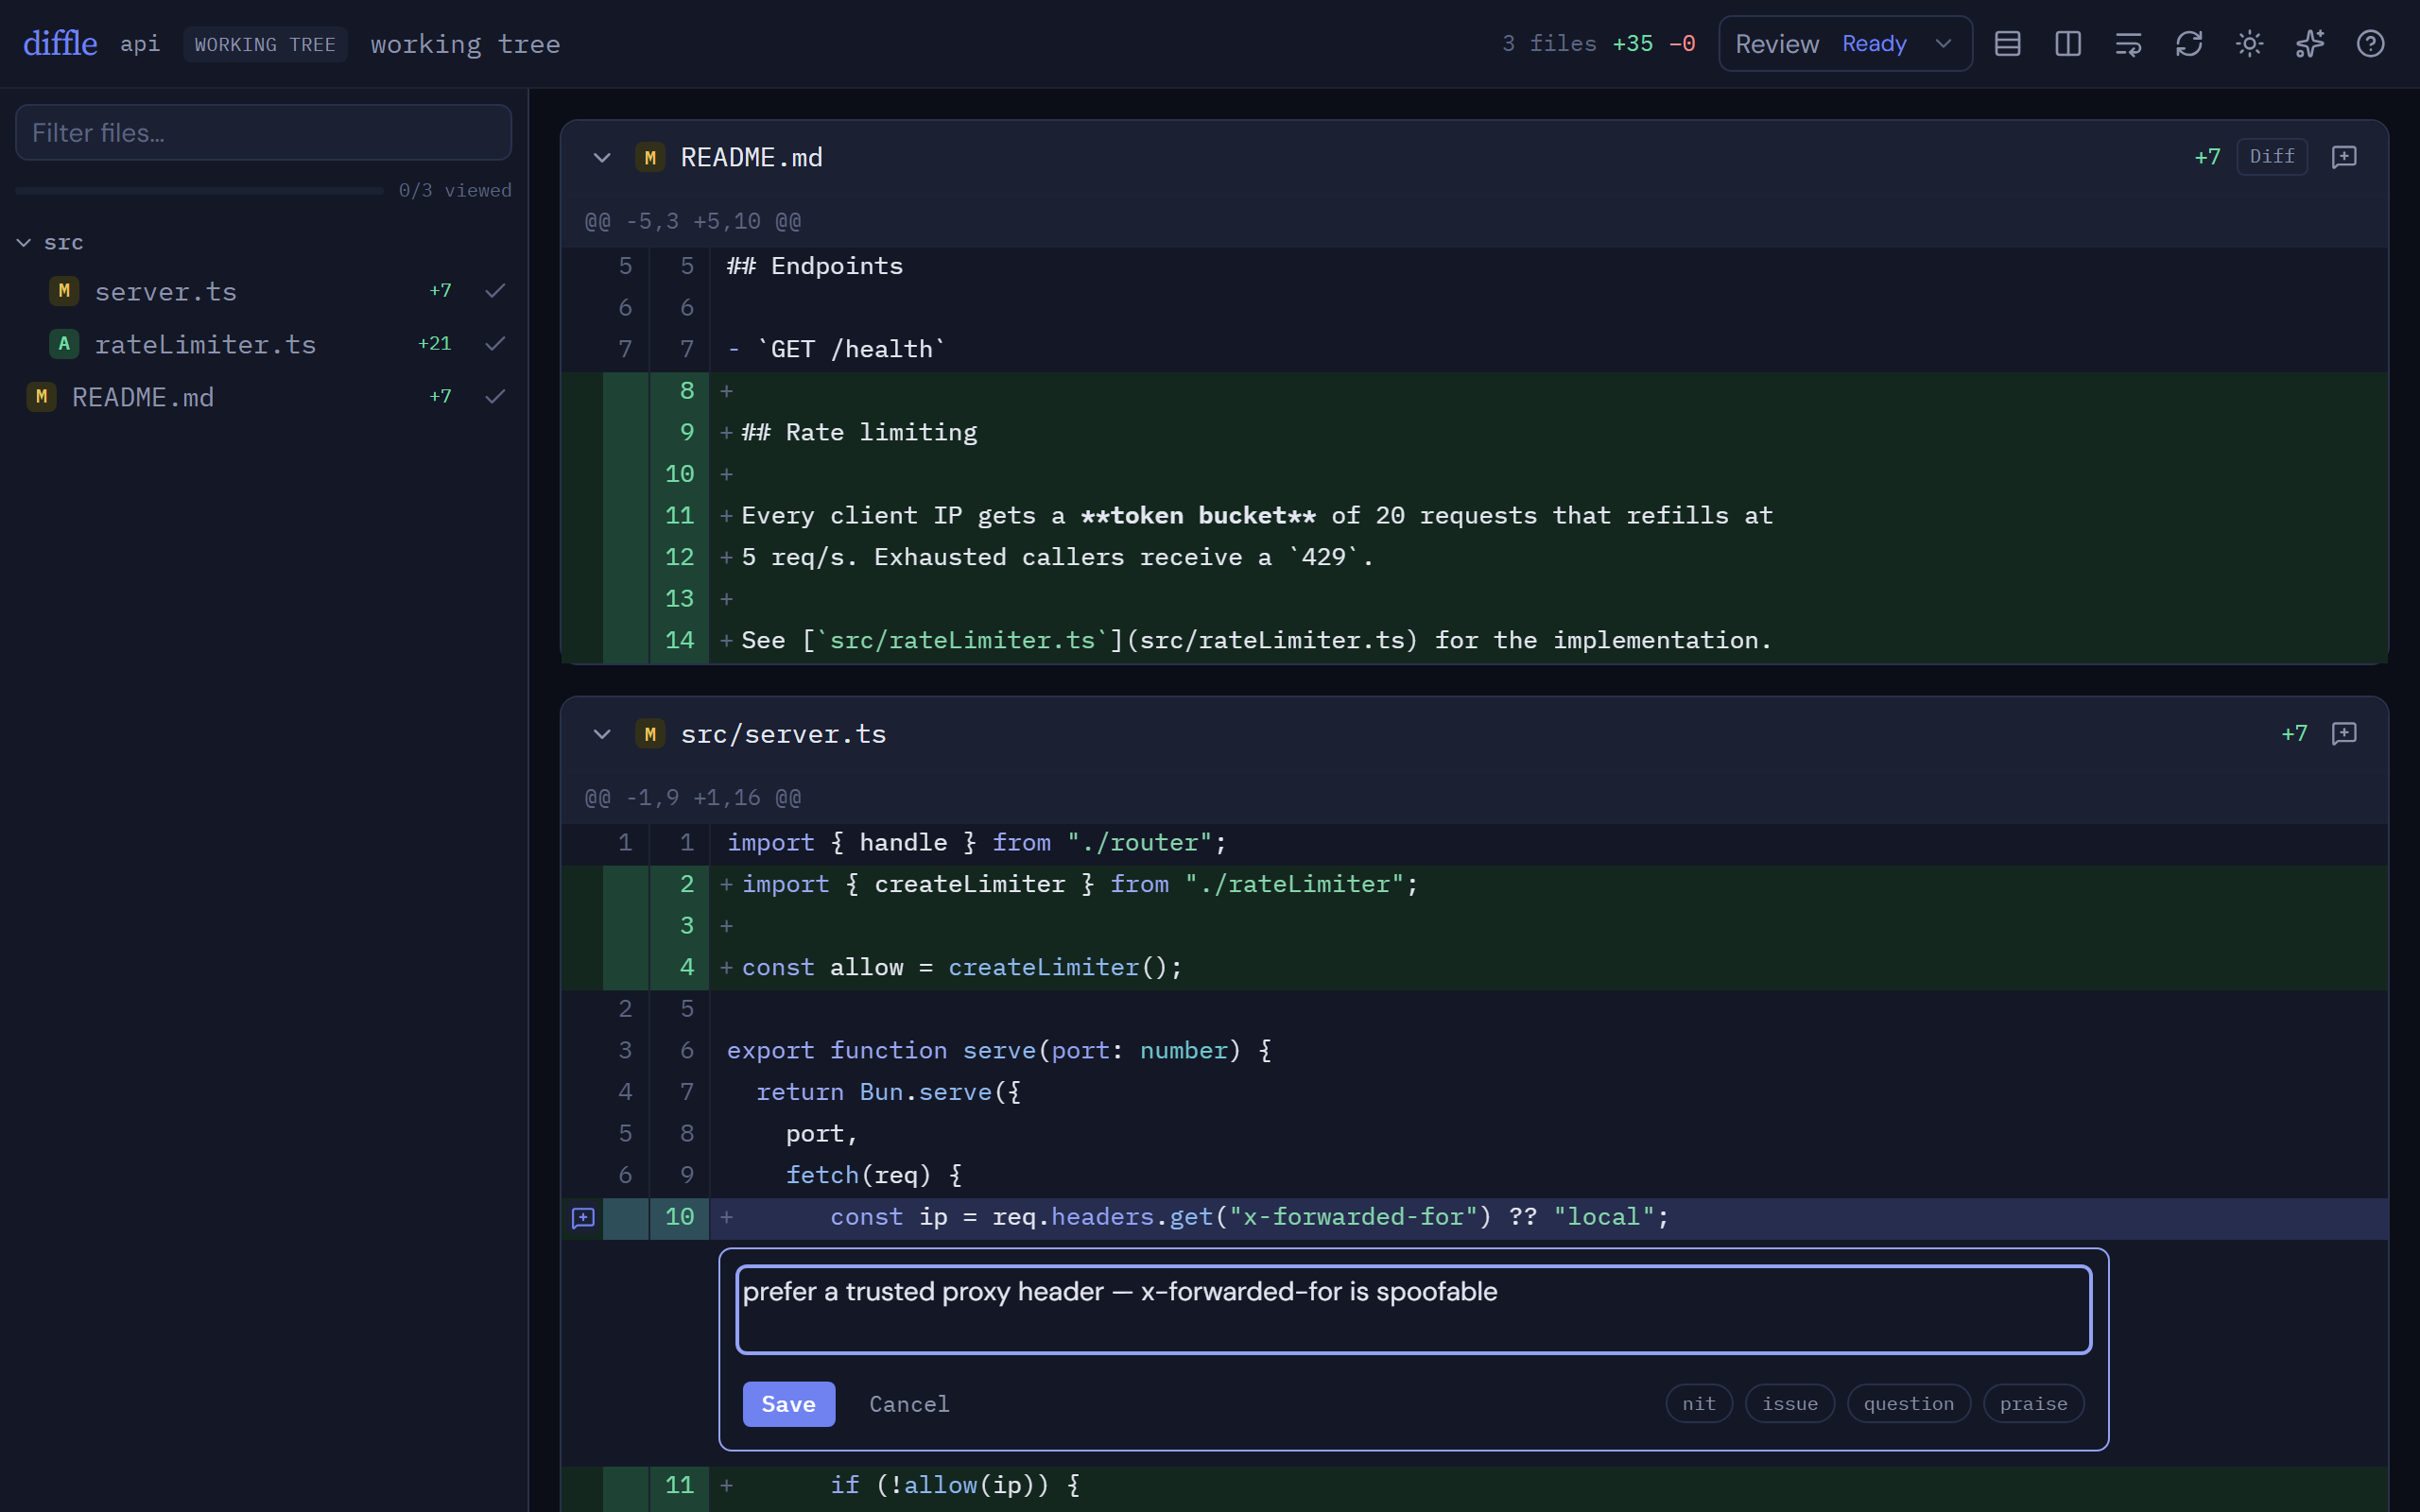Open AI sparkles icon in toolbar
2420x1512 pixels.
pos(2310,44)
